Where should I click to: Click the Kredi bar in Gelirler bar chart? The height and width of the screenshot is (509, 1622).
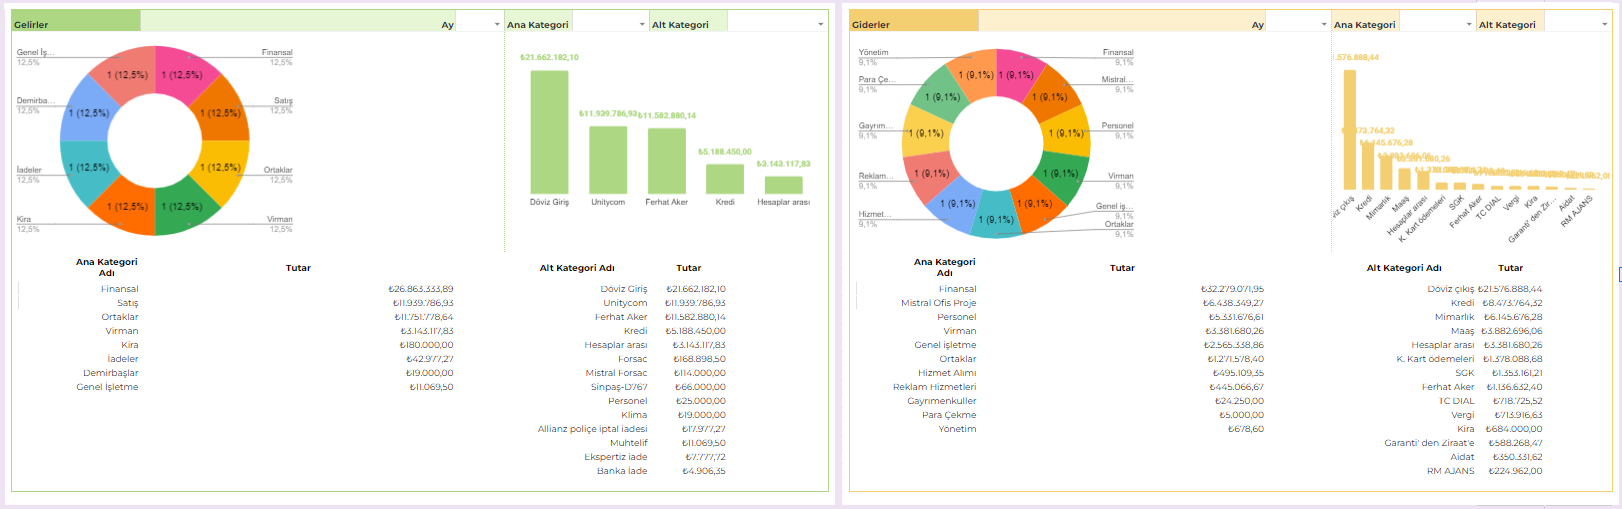[724, 178]
